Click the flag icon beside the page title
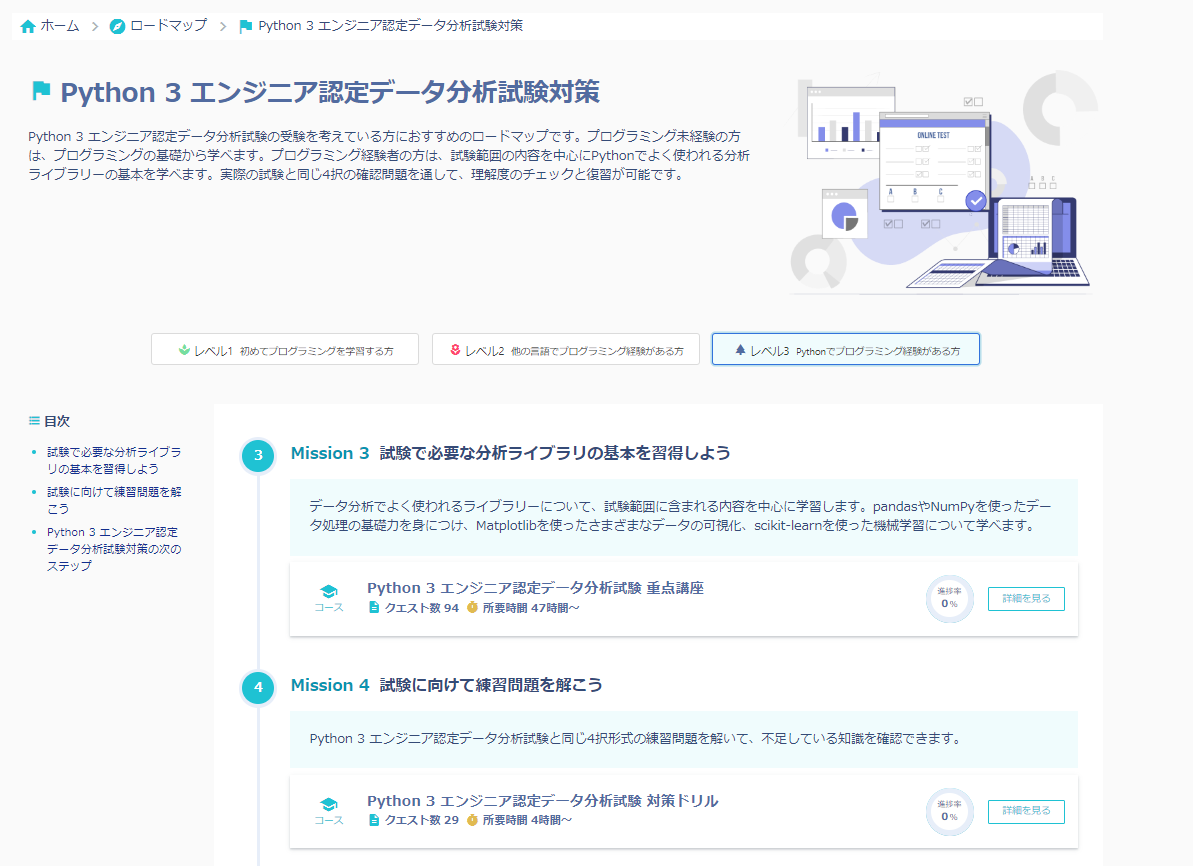 pos(42,92)
